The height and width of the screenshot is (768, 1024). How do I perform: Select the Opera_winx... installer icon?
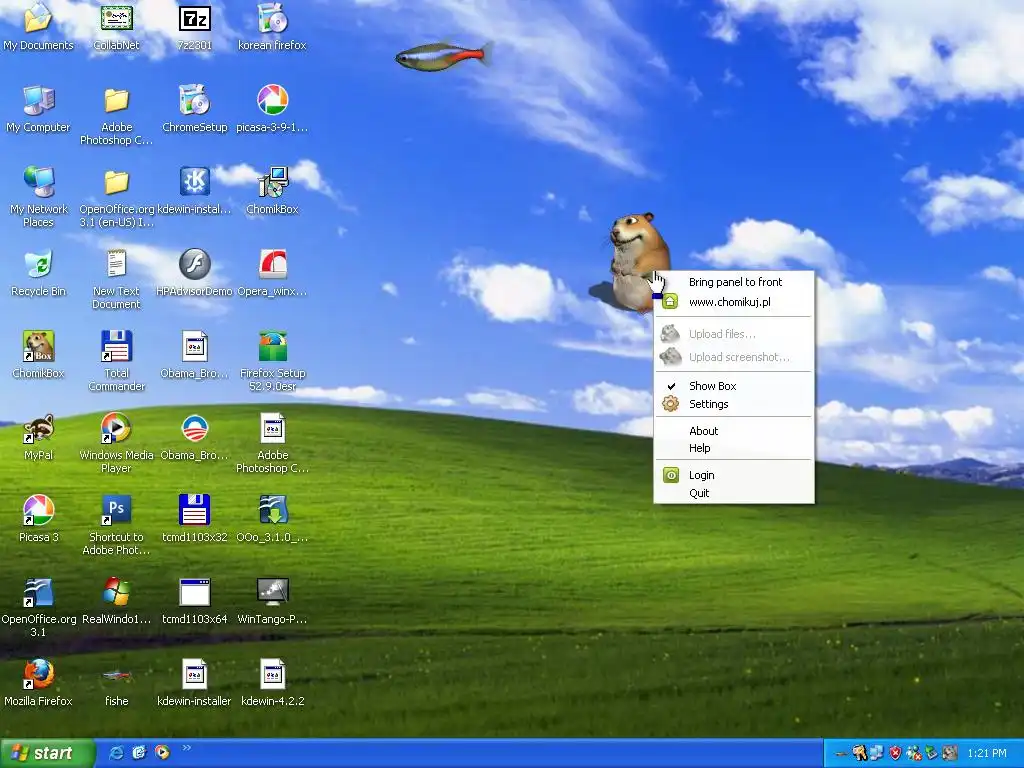pyautogui.click(x=272, y=273)
